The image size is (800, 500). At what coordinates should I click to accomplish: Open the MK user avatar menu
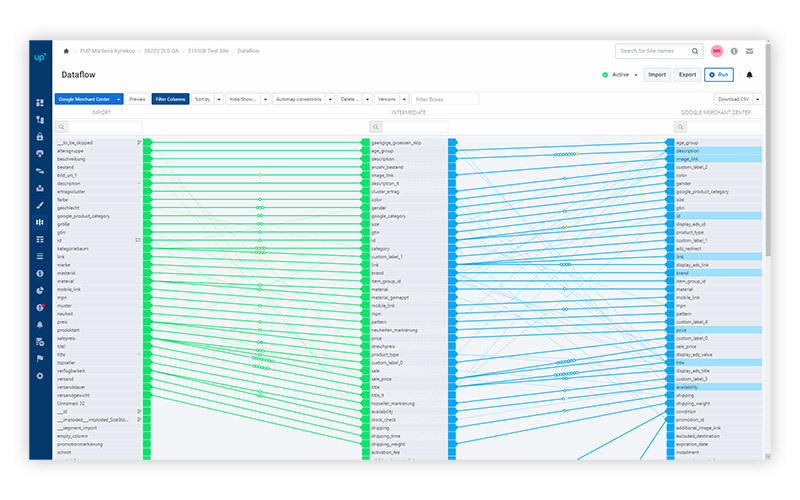point(717,51)
